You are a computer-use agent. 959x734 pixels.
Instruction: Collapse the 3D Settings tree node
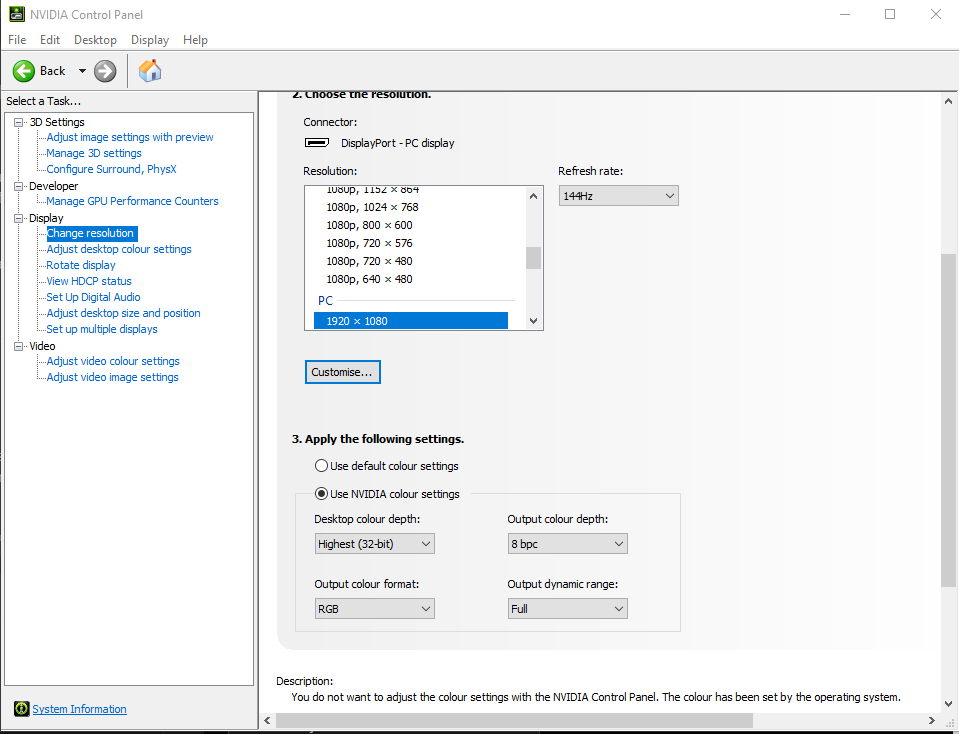point(19,122)
